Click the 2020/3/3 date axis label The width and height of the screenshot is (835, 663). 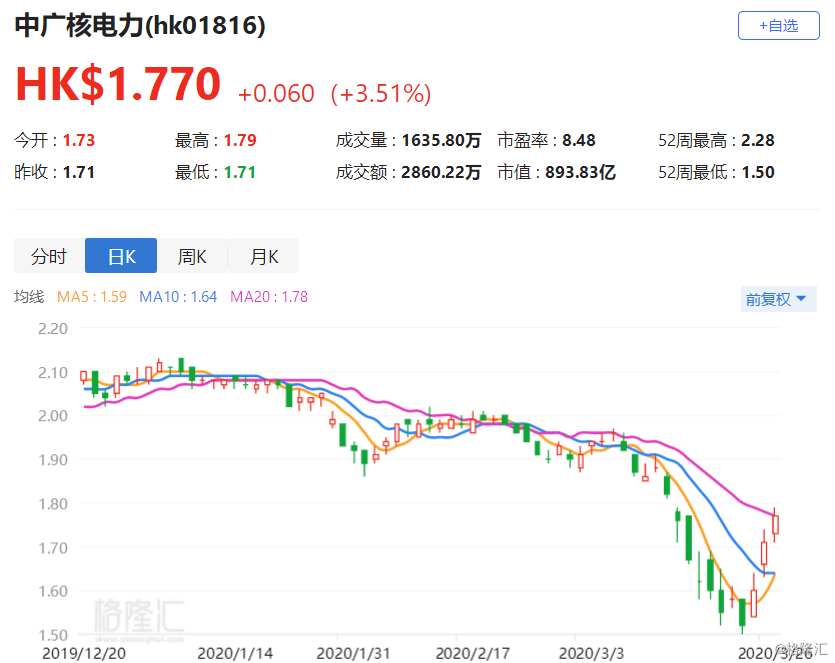[591, 653]
